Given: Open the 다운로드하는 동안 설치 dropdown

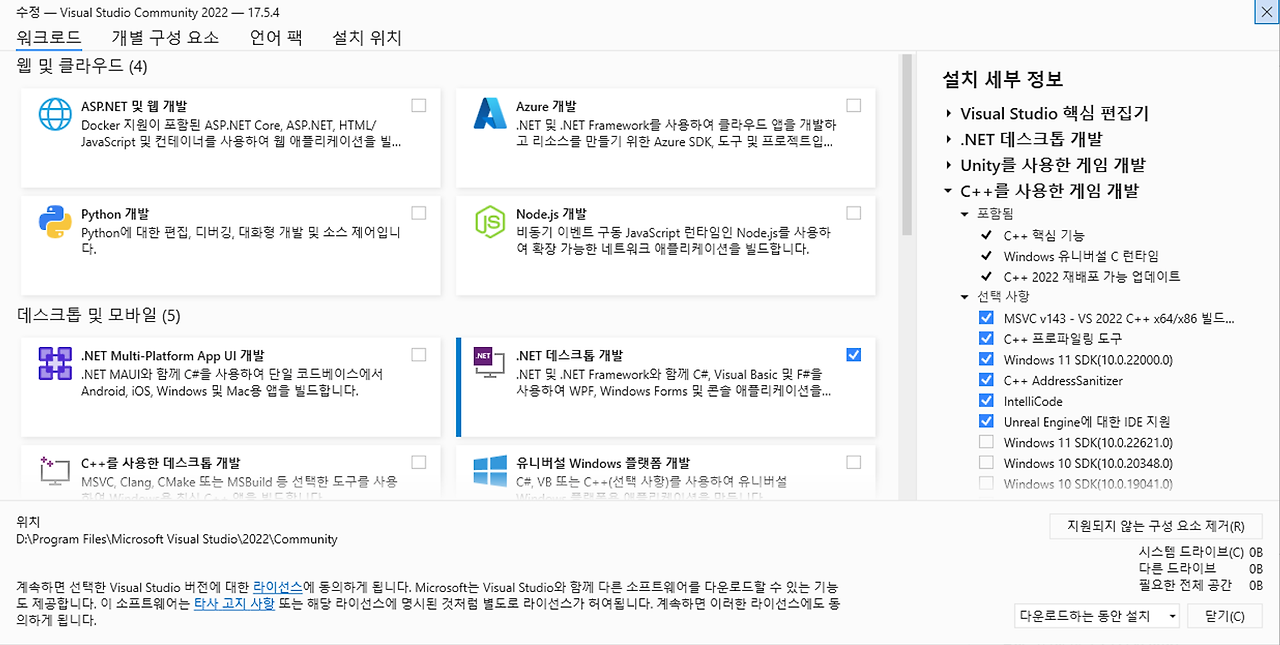Looking at the screenshot, I should coord(1096,616).
